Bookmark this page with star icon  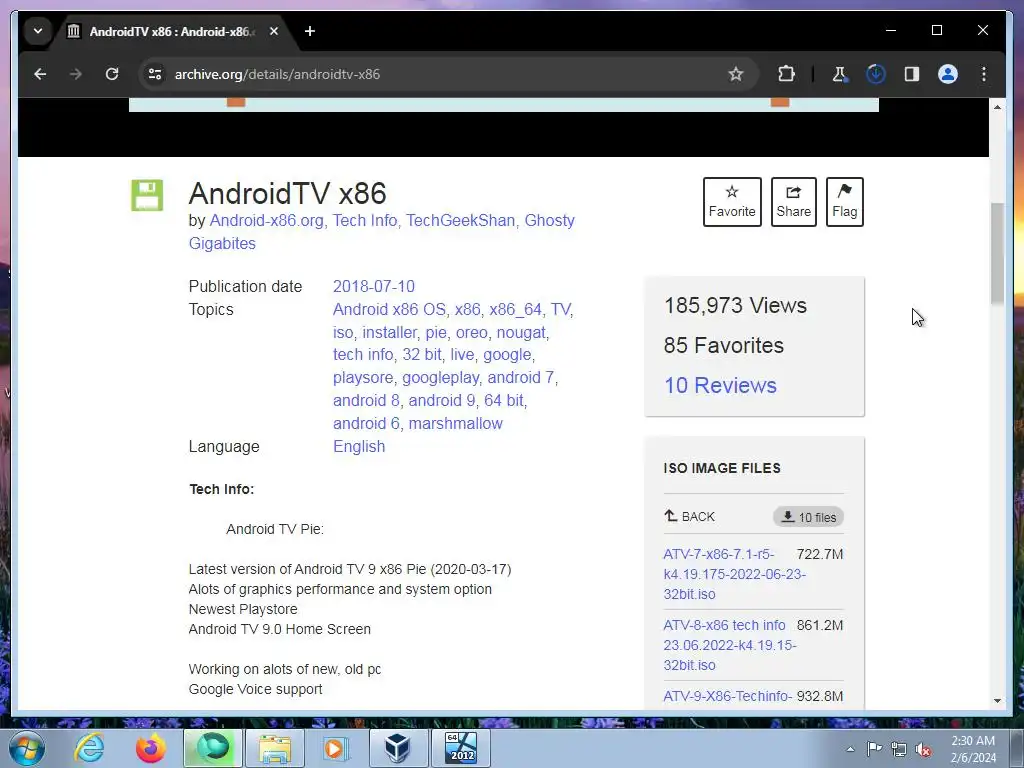click(x=736, y=74)
